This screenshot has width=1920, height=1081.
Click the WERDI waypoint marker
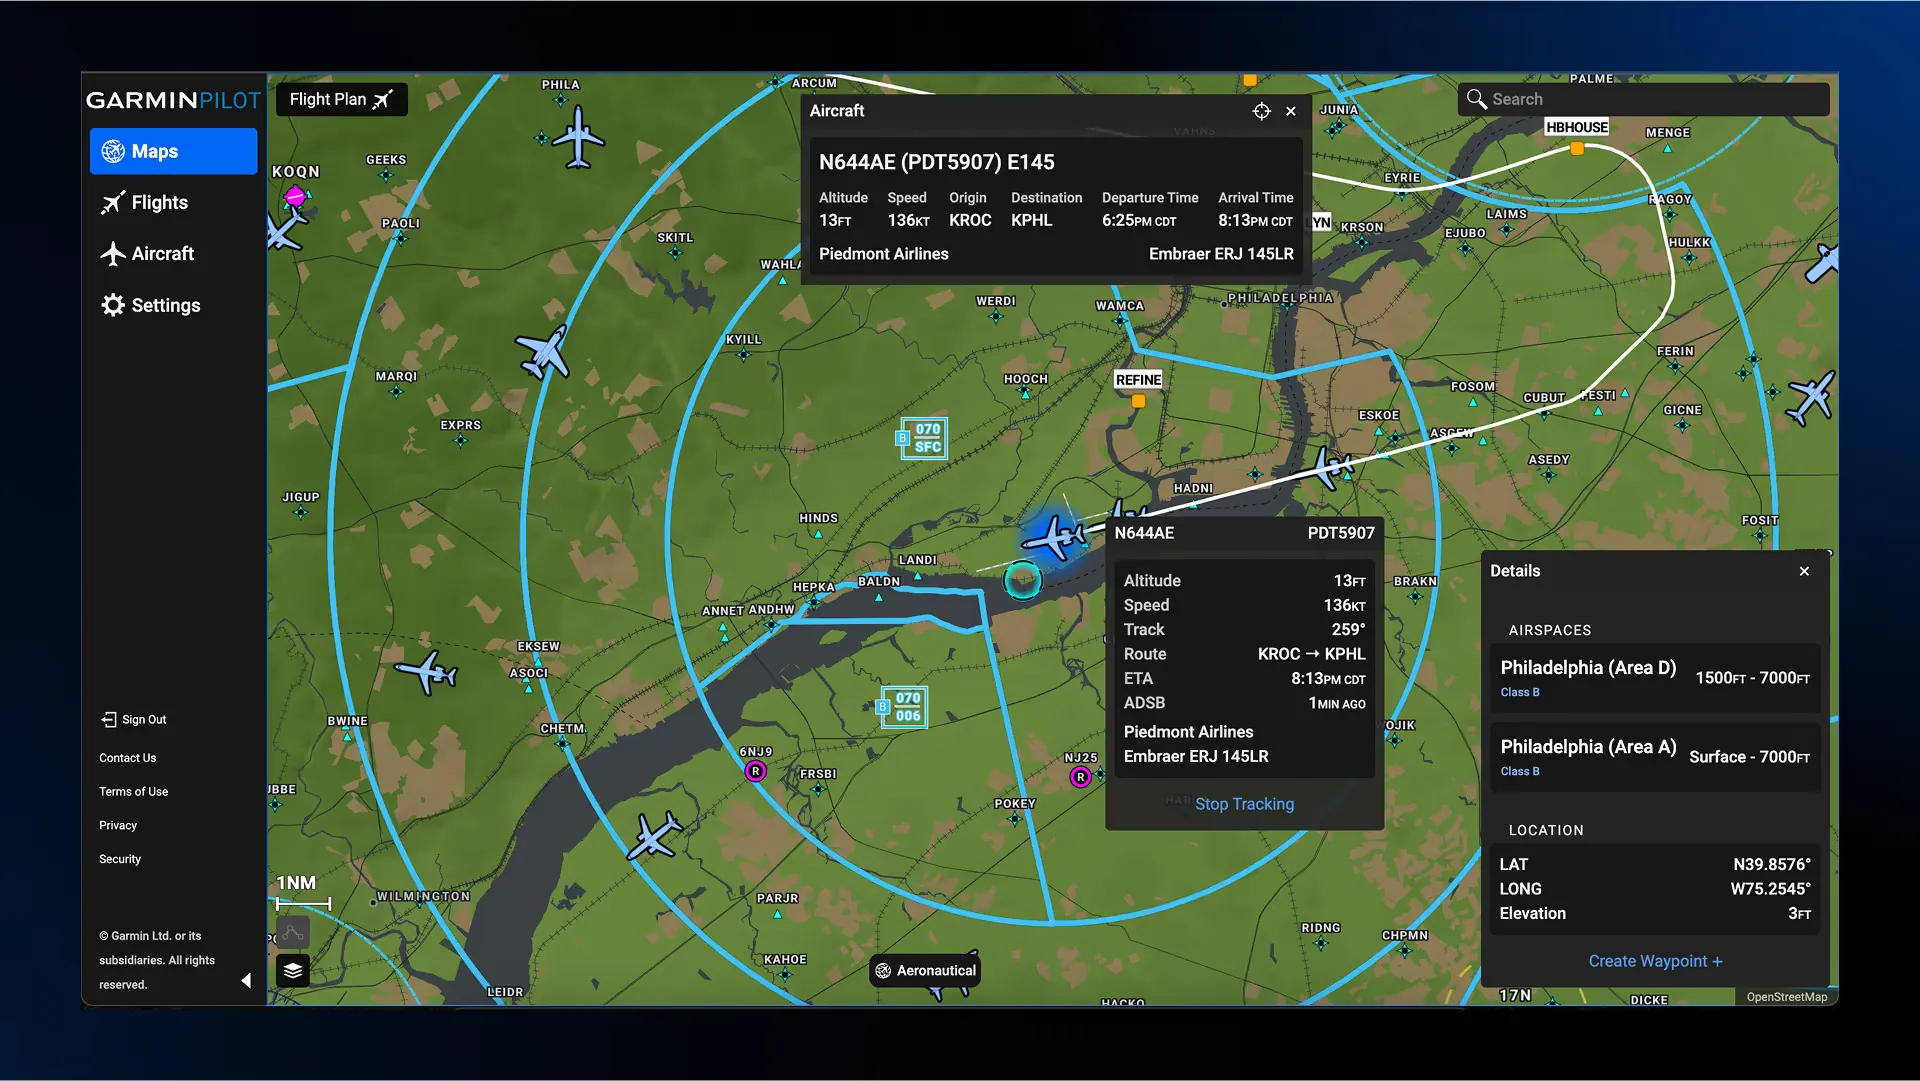tap(995, 316)
